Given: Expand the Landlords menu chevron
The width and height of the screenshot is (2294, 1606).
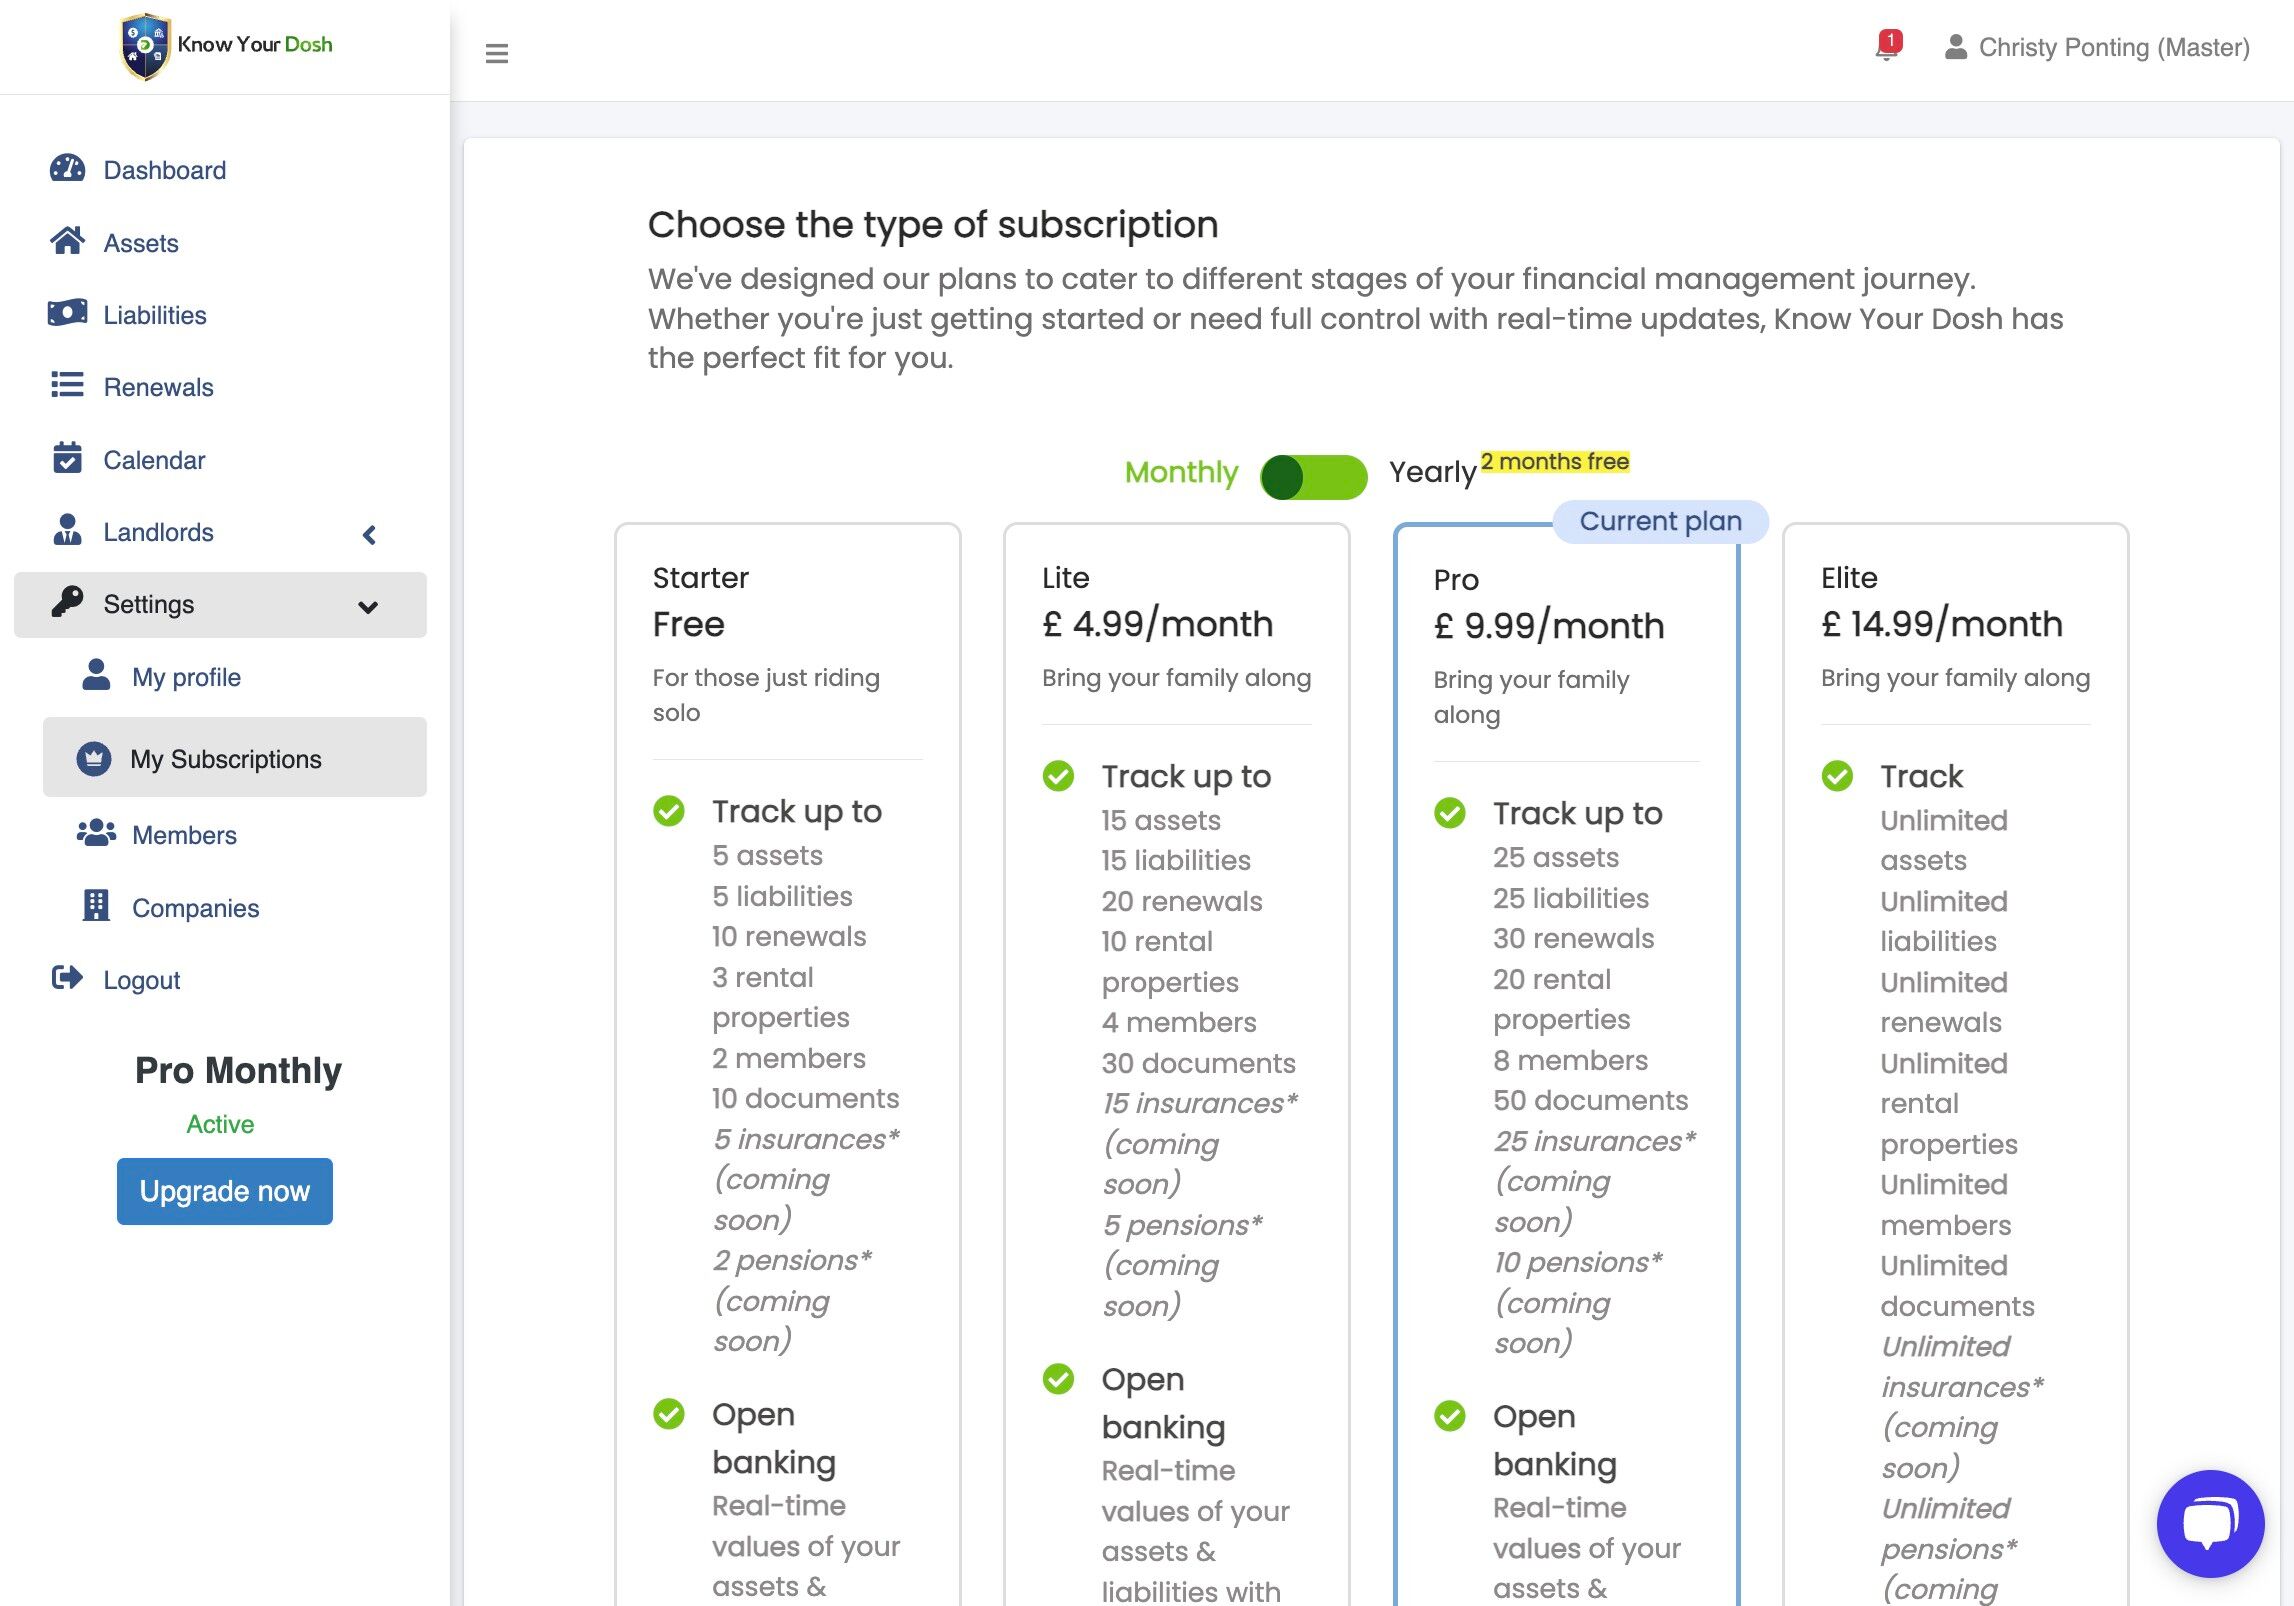Looking at the screenshot, I should pos(369,535).
